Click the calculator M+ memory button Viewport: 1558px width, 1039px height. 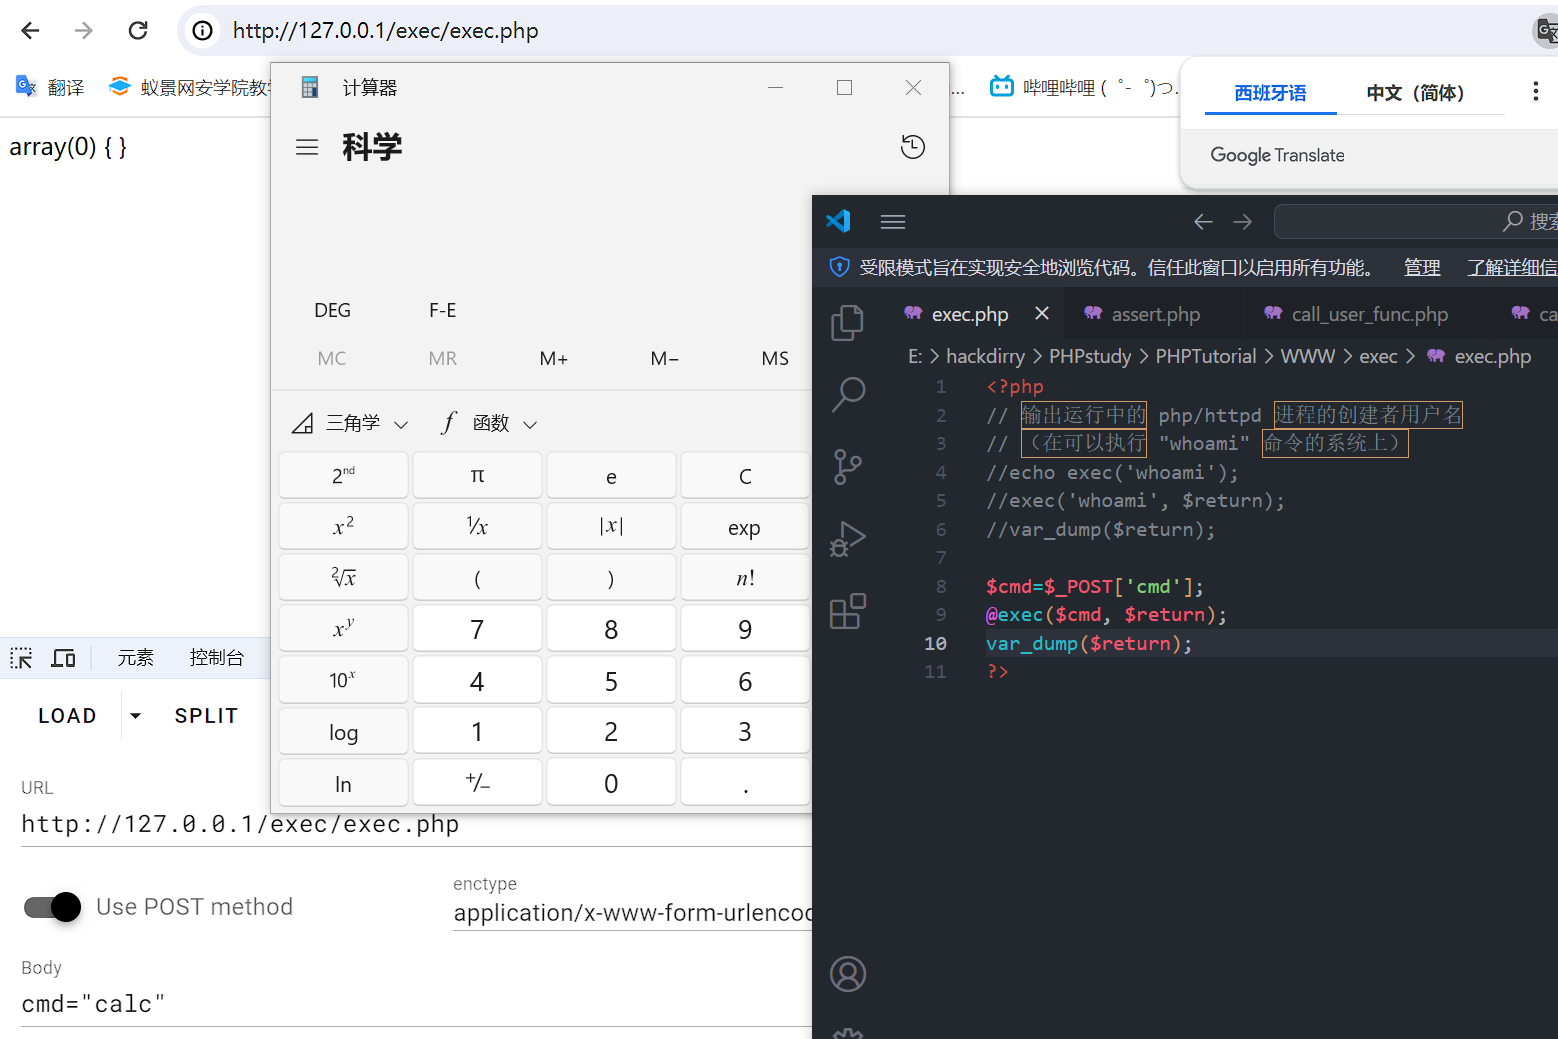pyautogui.click(x=553, y=359)
